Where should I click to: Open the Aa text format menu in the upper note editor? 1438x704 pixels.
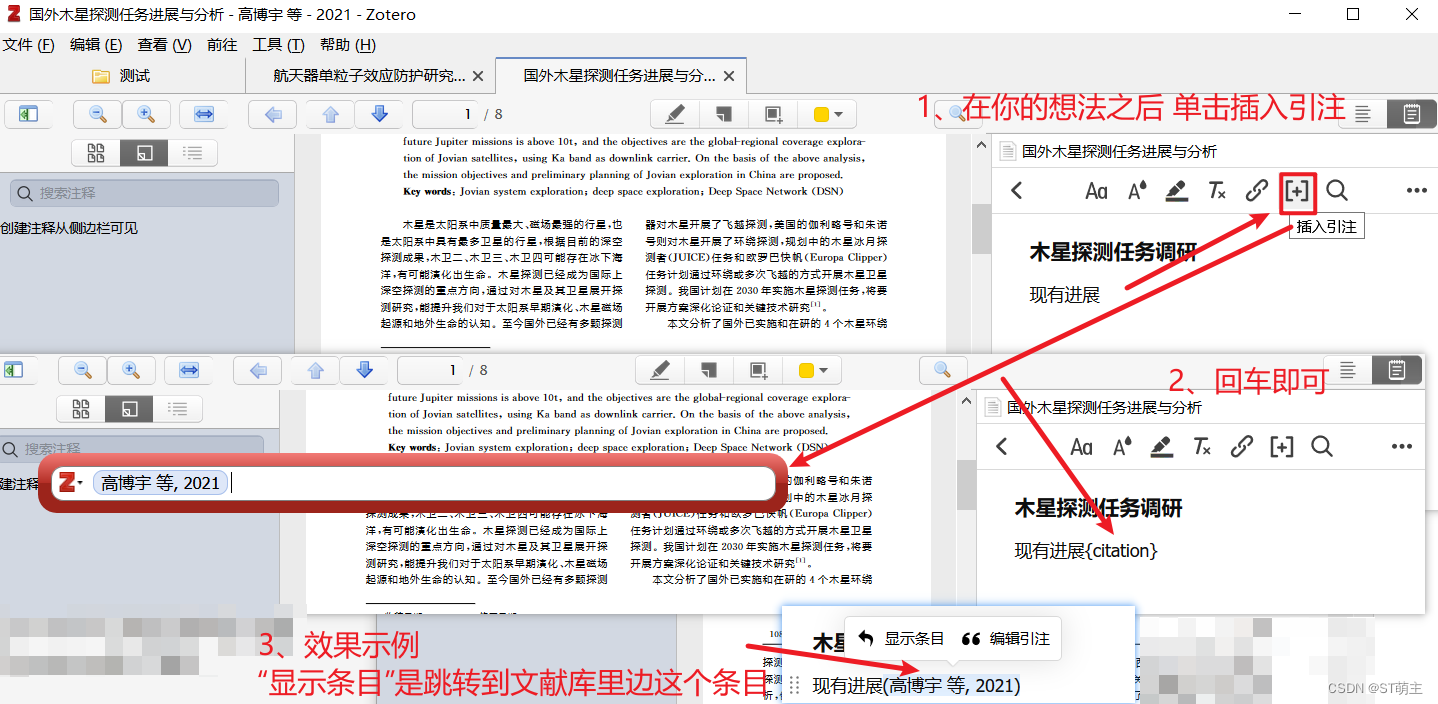coord(1096,191)
